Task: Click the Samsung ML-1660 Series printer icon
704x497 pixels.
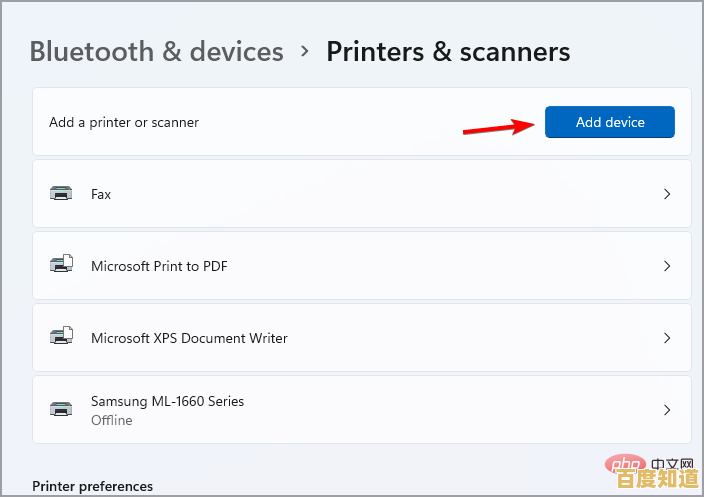Action: pos(61,409)
